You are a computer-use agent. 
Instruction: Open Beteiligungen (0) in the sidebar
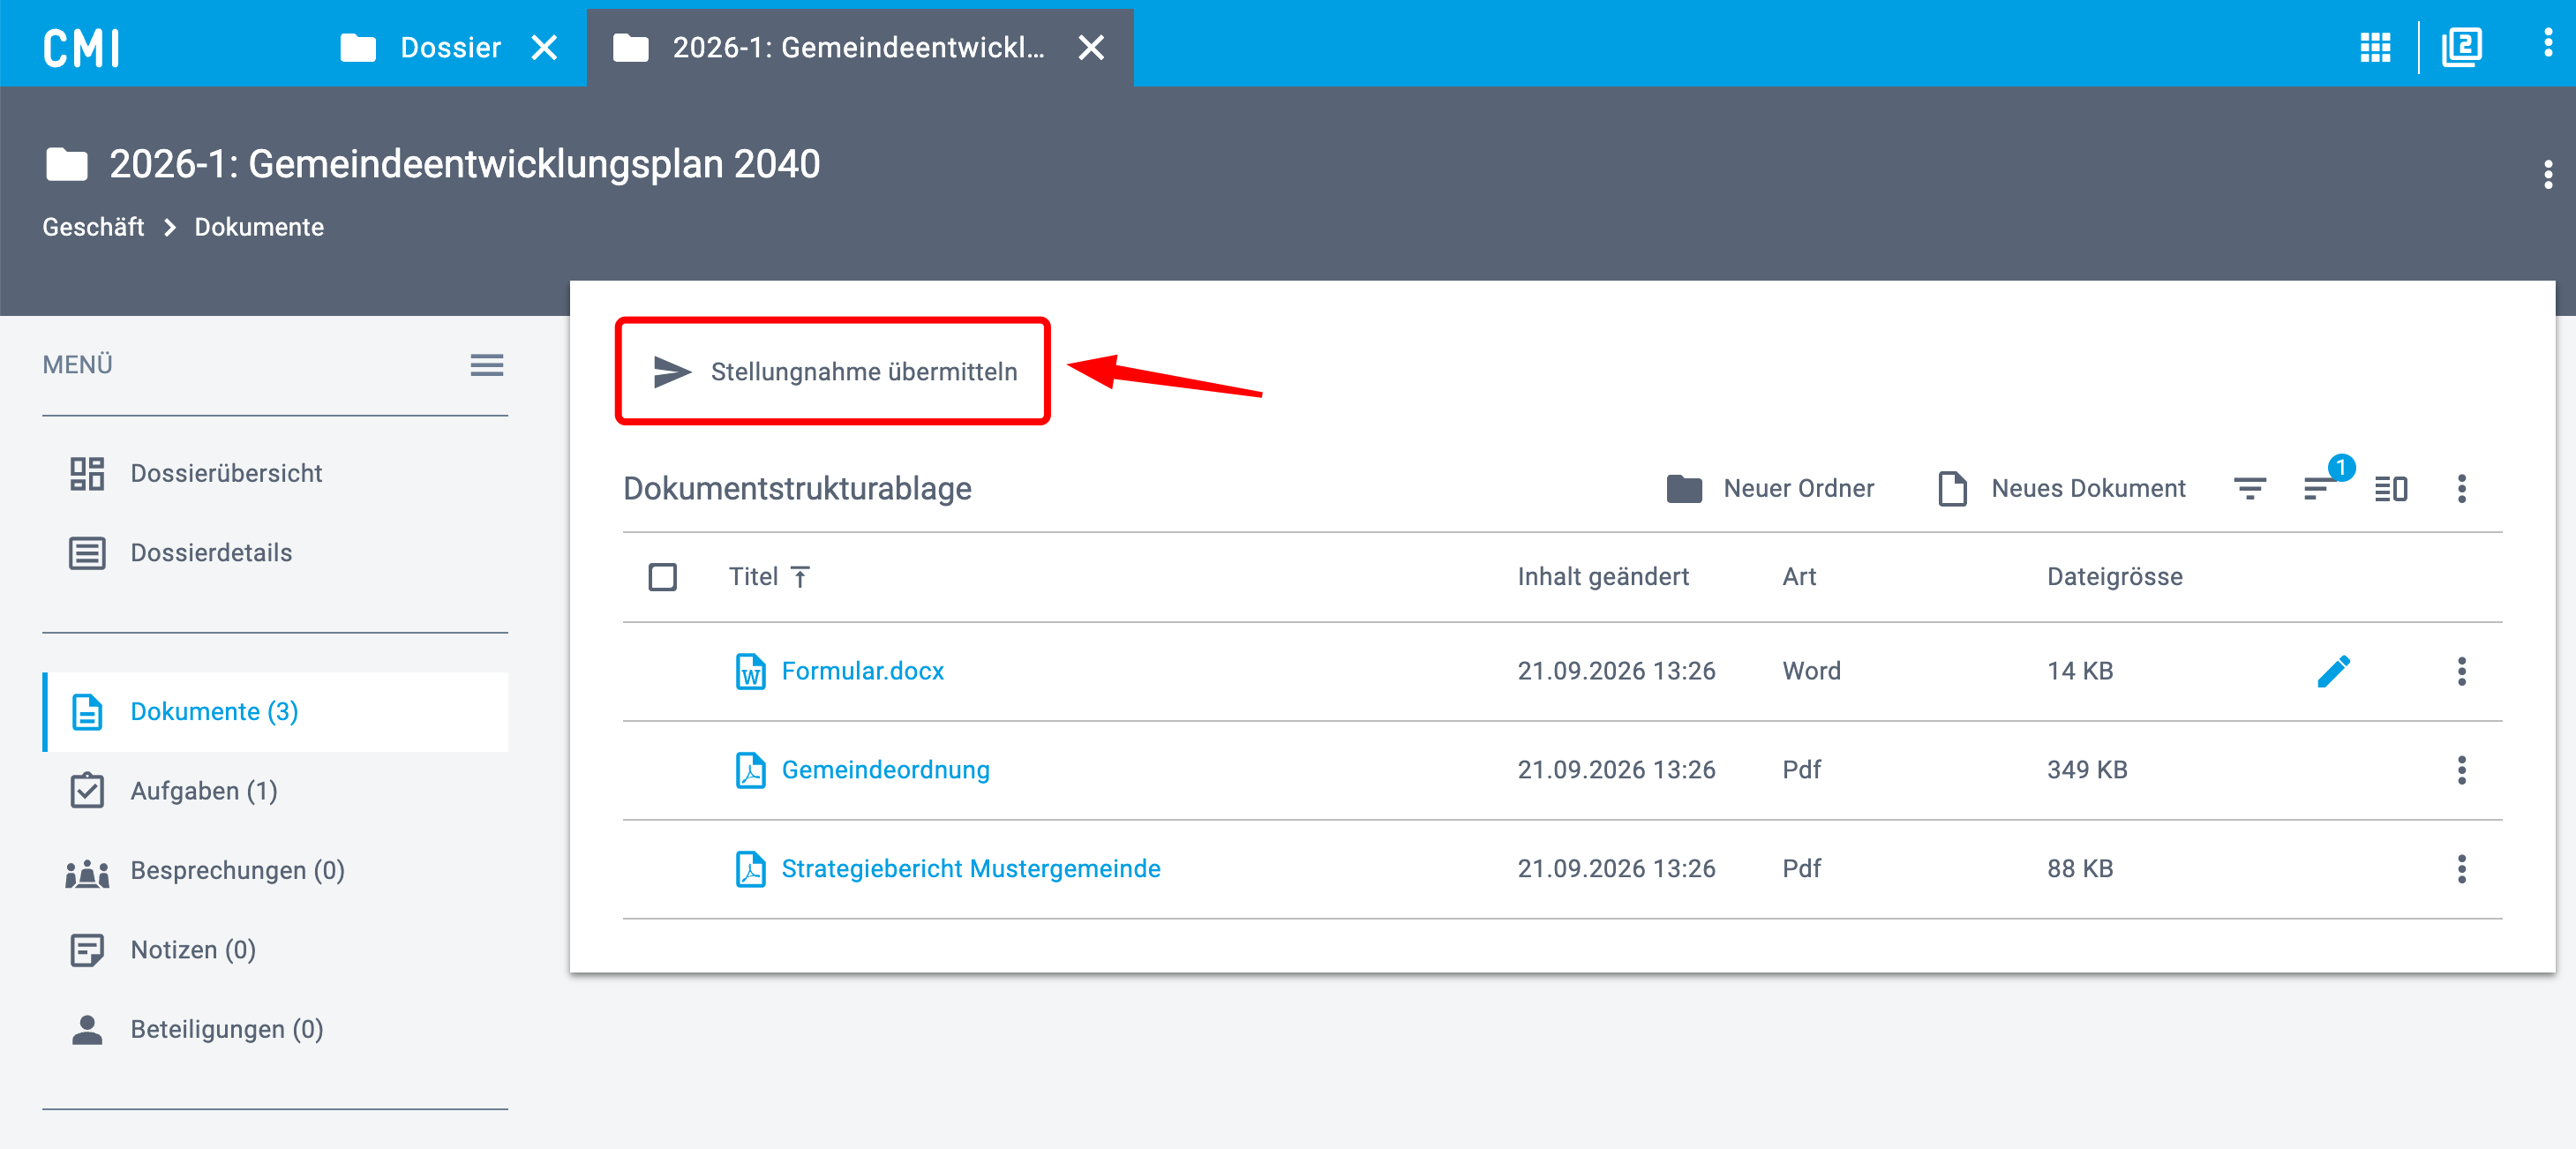pyautogui.click(x=275, y=1029)
